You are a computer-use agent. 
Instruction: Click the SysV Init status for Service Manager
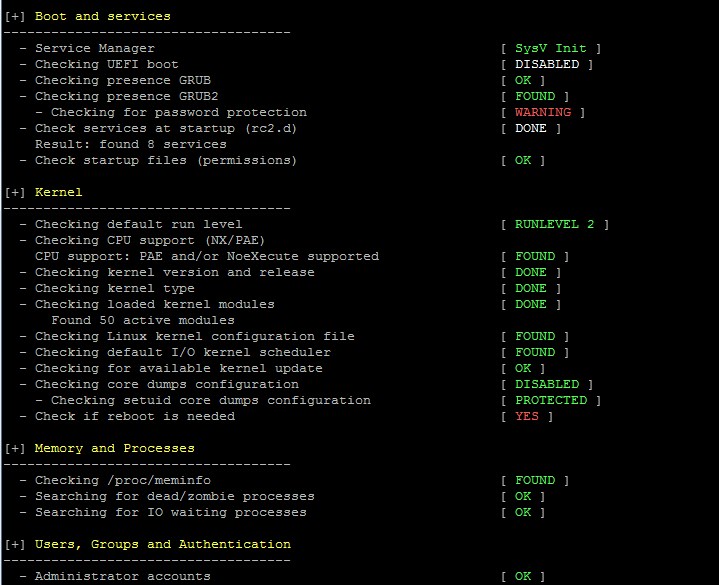click(x=551, y=48)
